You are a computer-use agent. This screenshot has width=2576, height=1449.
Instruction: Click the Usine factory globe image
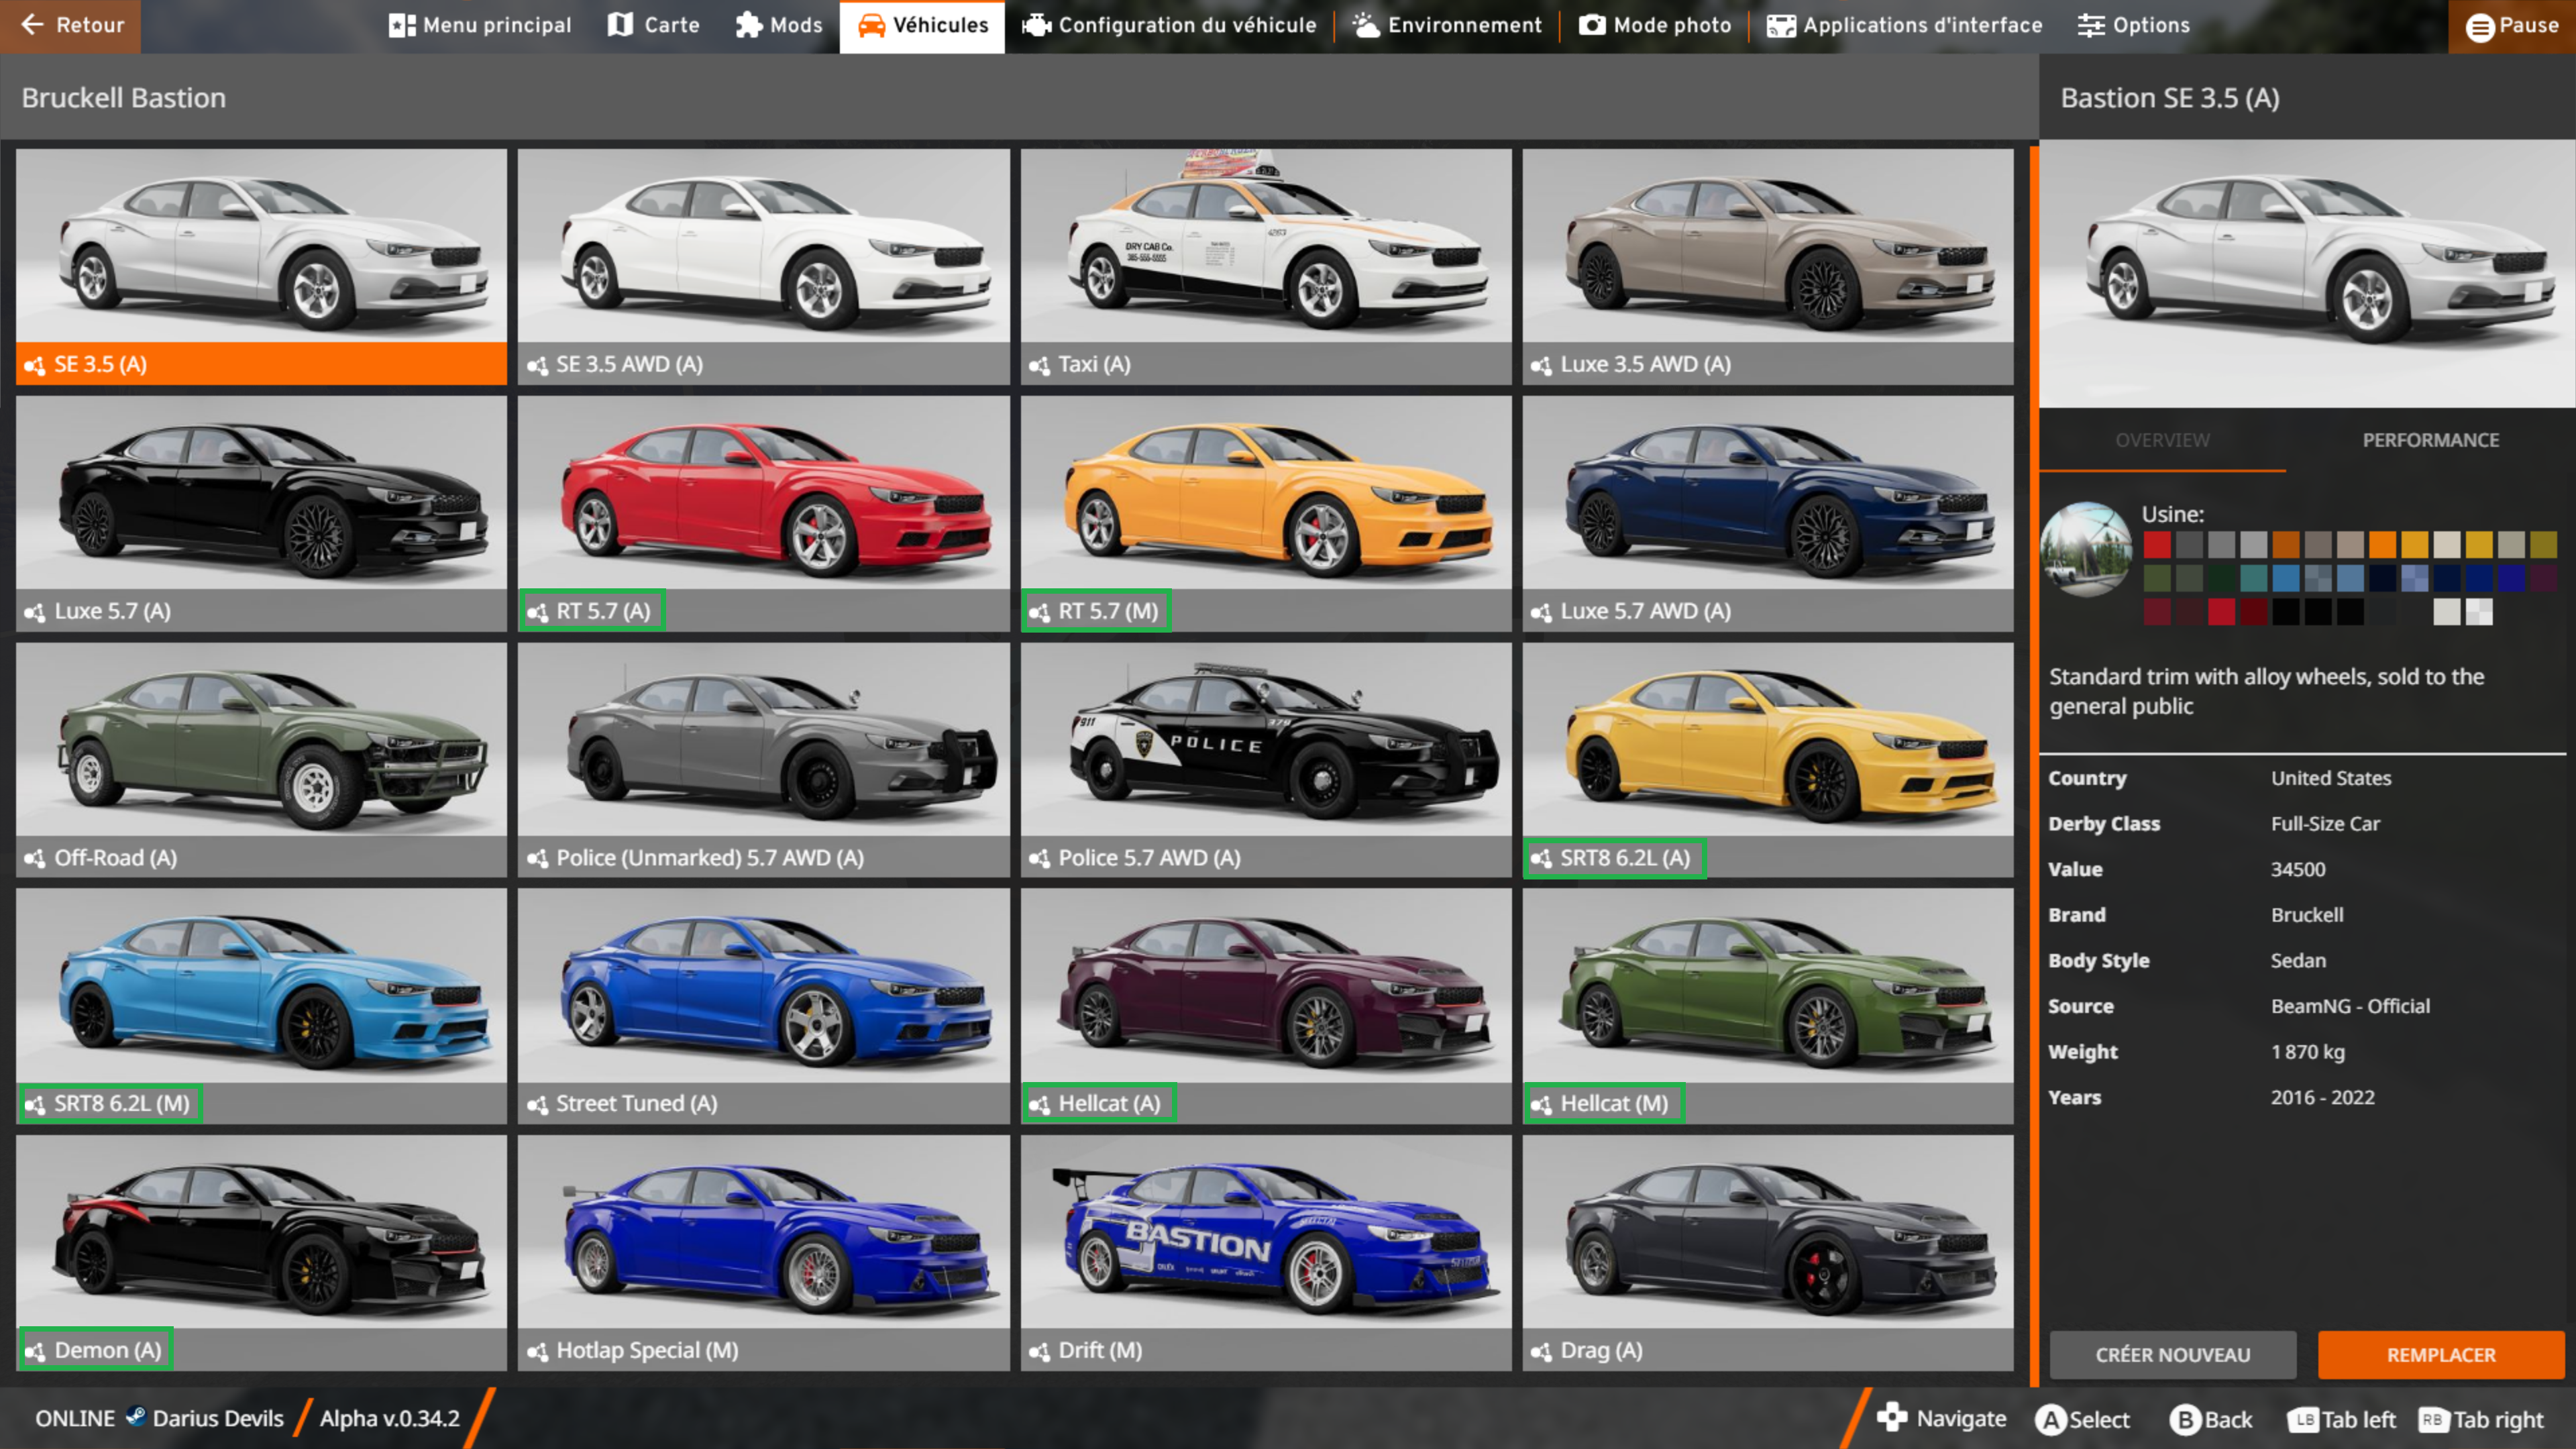pos(2086,549)
